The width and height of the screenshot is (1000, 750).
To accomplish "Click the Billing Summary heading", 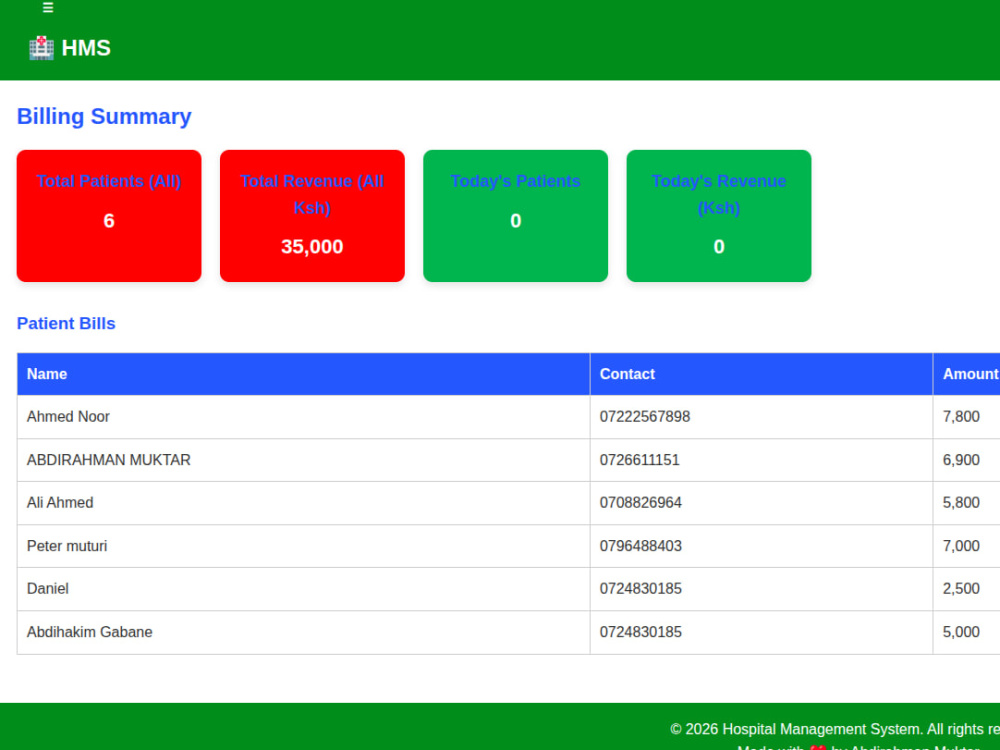I will [104, 116].
